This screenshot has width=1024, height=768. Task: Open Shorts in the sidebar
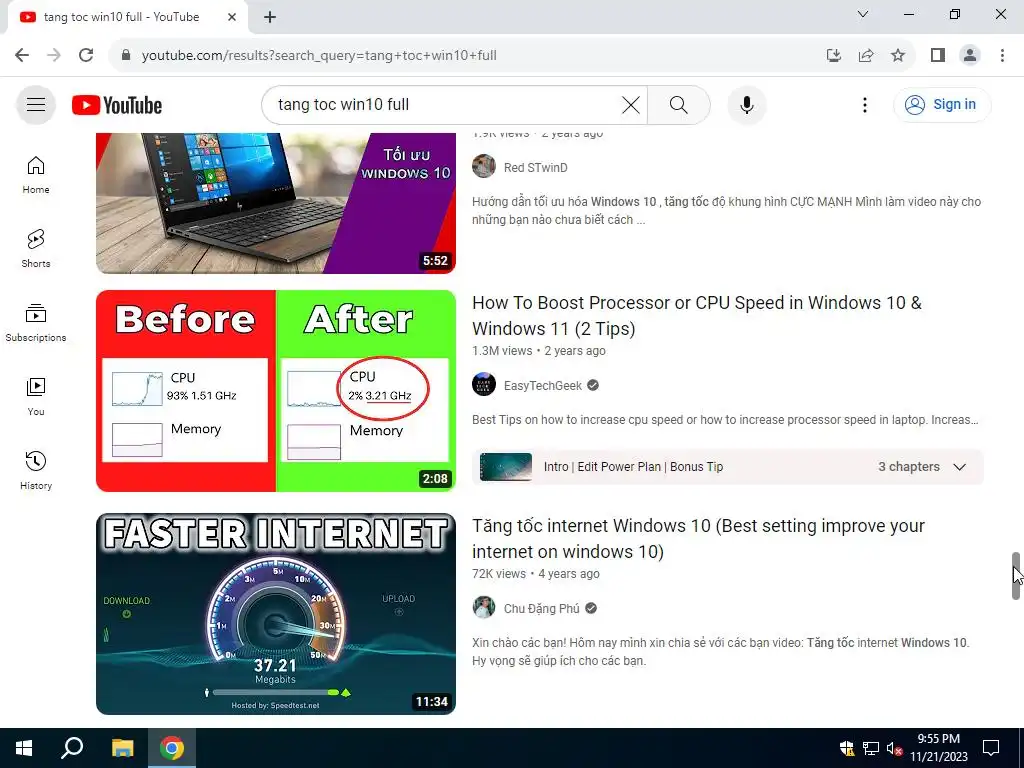[36, 249]
